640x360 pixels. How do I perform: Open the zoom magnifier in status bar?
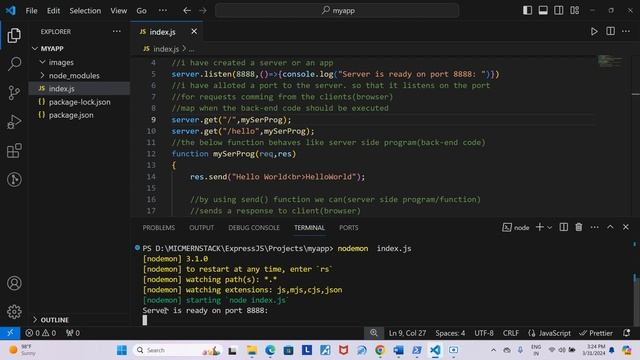(x=374, y=333)
